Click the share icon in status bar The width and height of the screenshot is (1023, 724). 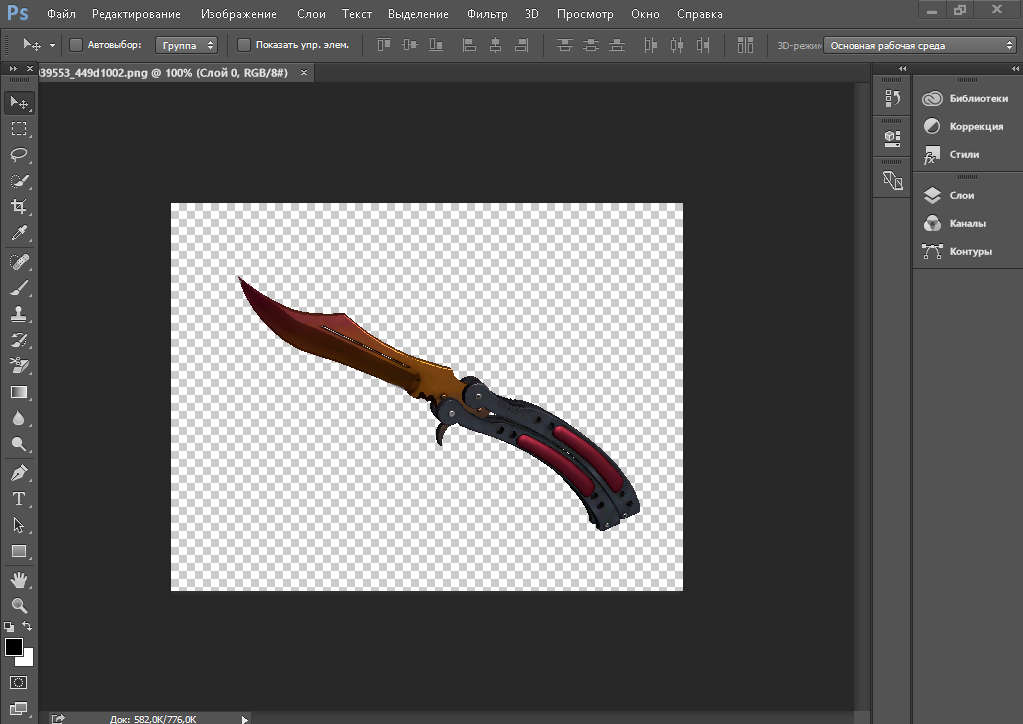coord(58,719)
